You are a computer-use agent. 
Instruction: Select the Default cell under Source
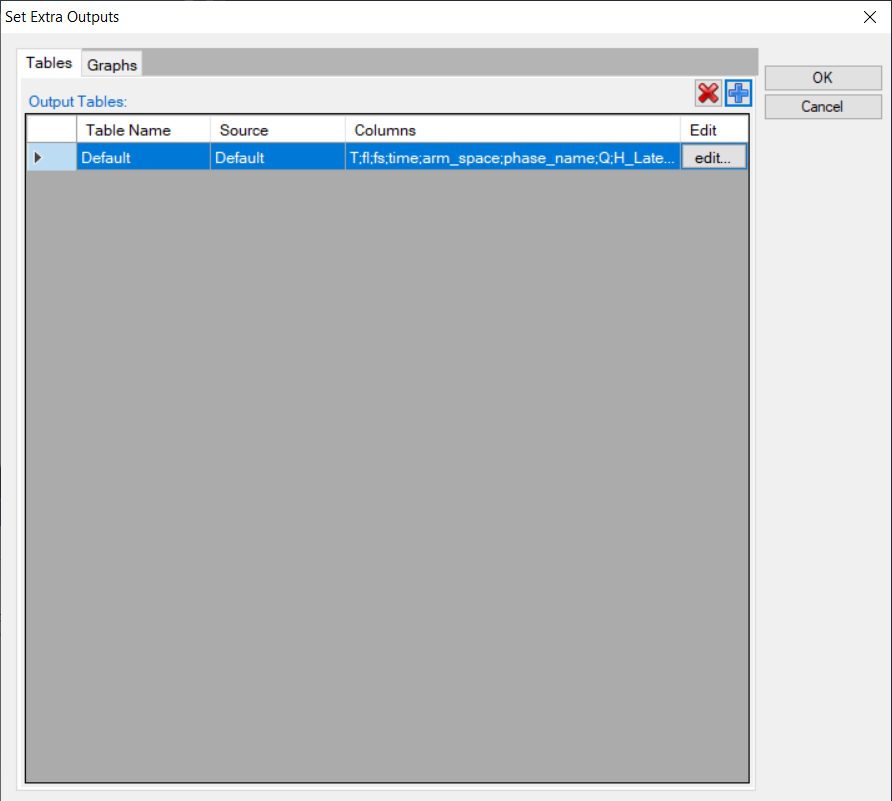coord(277,157)
